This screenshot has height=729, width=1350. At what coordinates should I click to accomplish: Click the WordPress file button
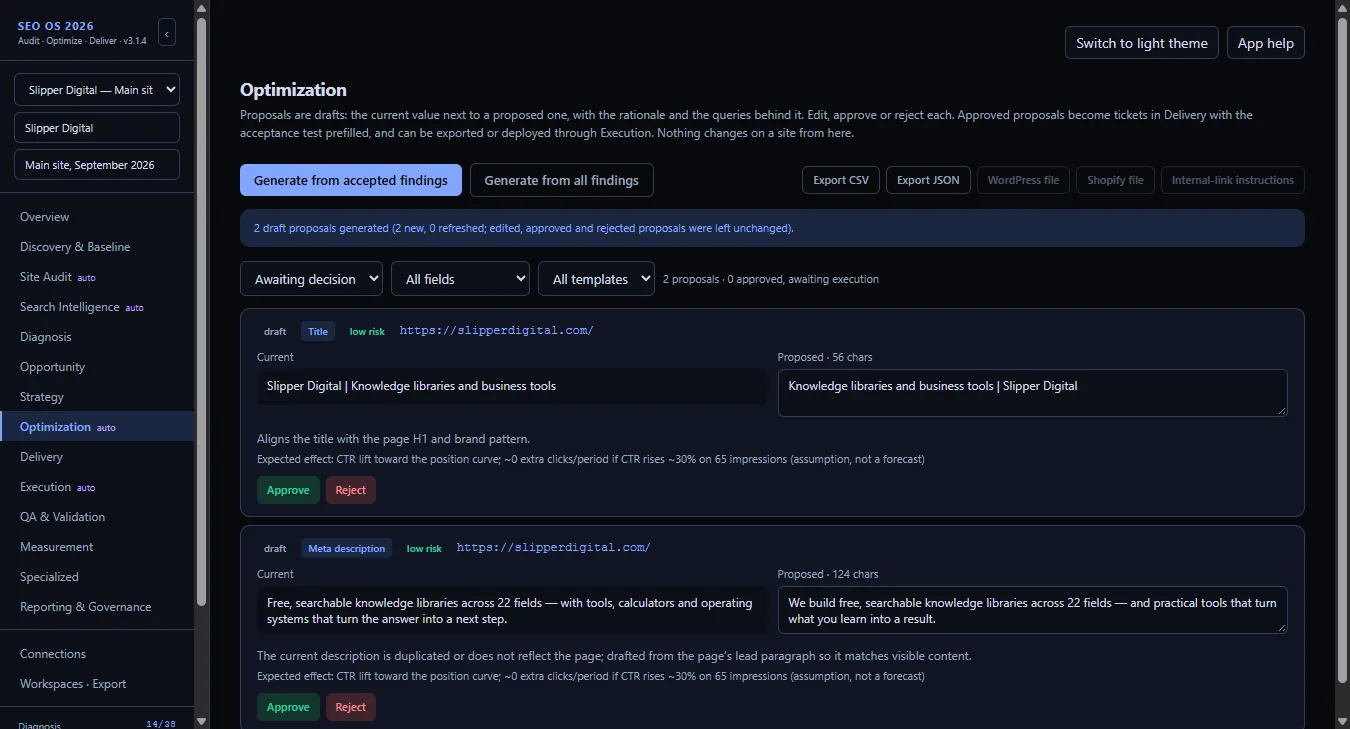tap(1023, 180)
